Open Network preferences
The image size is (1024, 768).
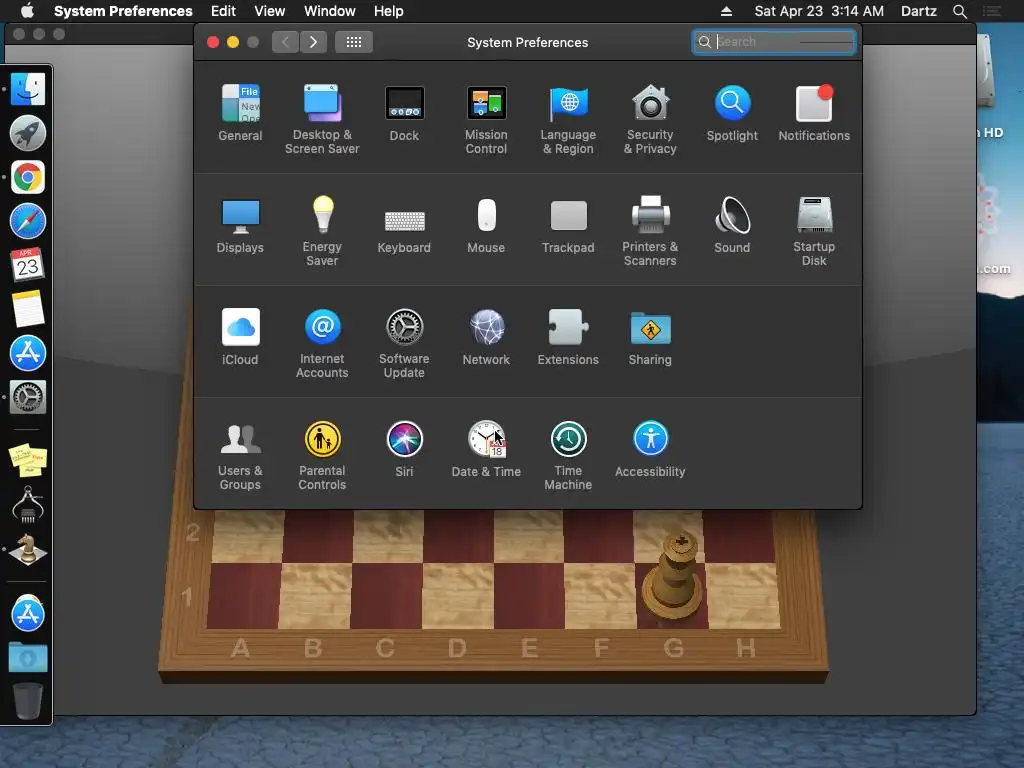tap(486, 337)
